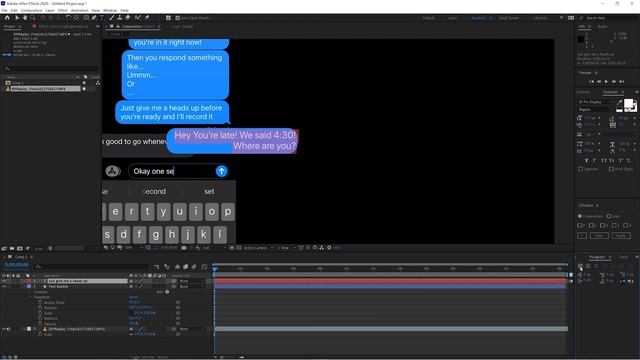Viewport: 640px width, 360px height.
Task: Enable the Ligatures checkbox
Action: coord(580,169)
